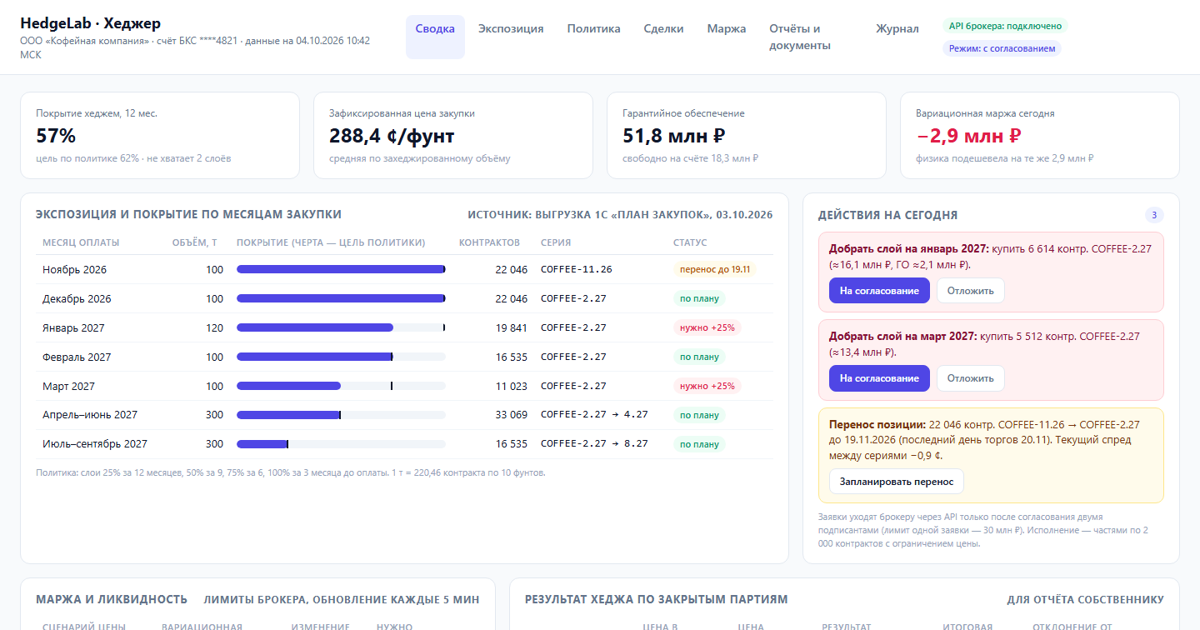Click Январь 2027 «нужно +25%» status
Viewport: 1200px width, 630px height.
(707, 328)
